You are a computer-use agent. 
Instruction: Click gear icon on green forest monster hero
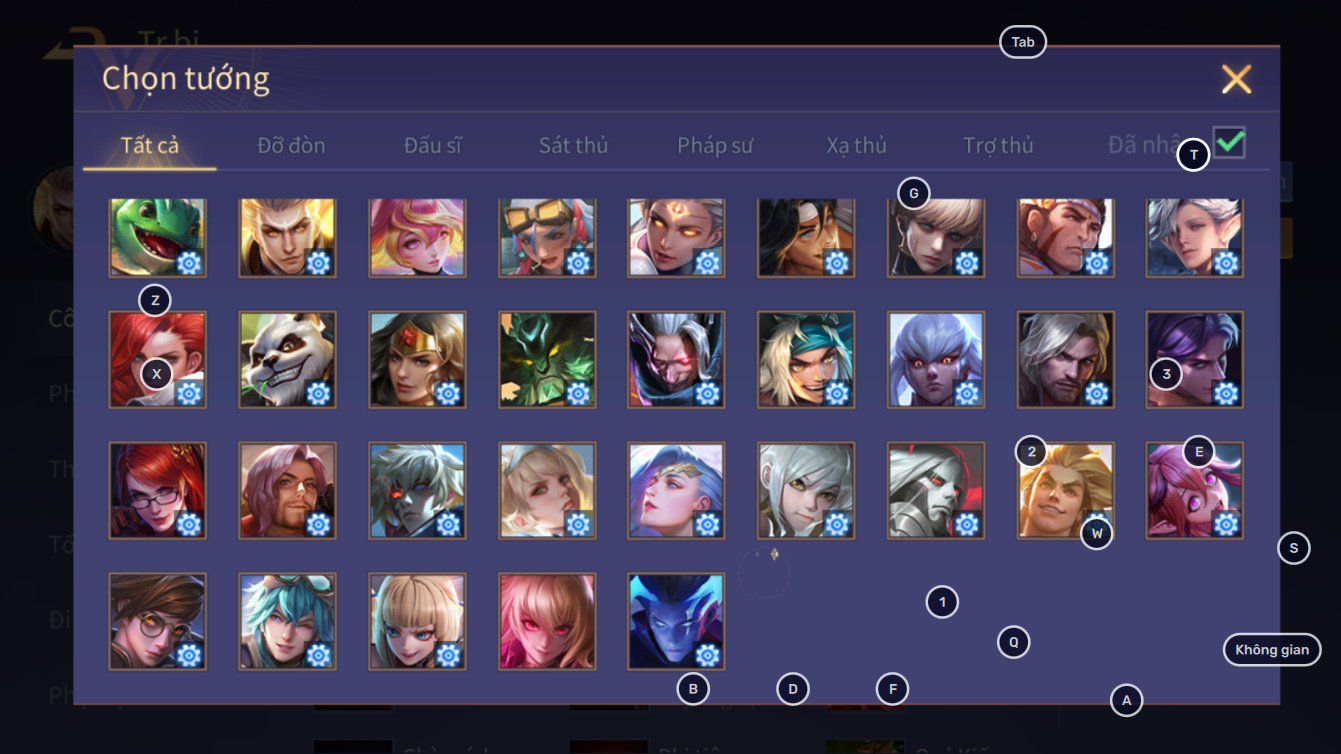click(578, 393)
